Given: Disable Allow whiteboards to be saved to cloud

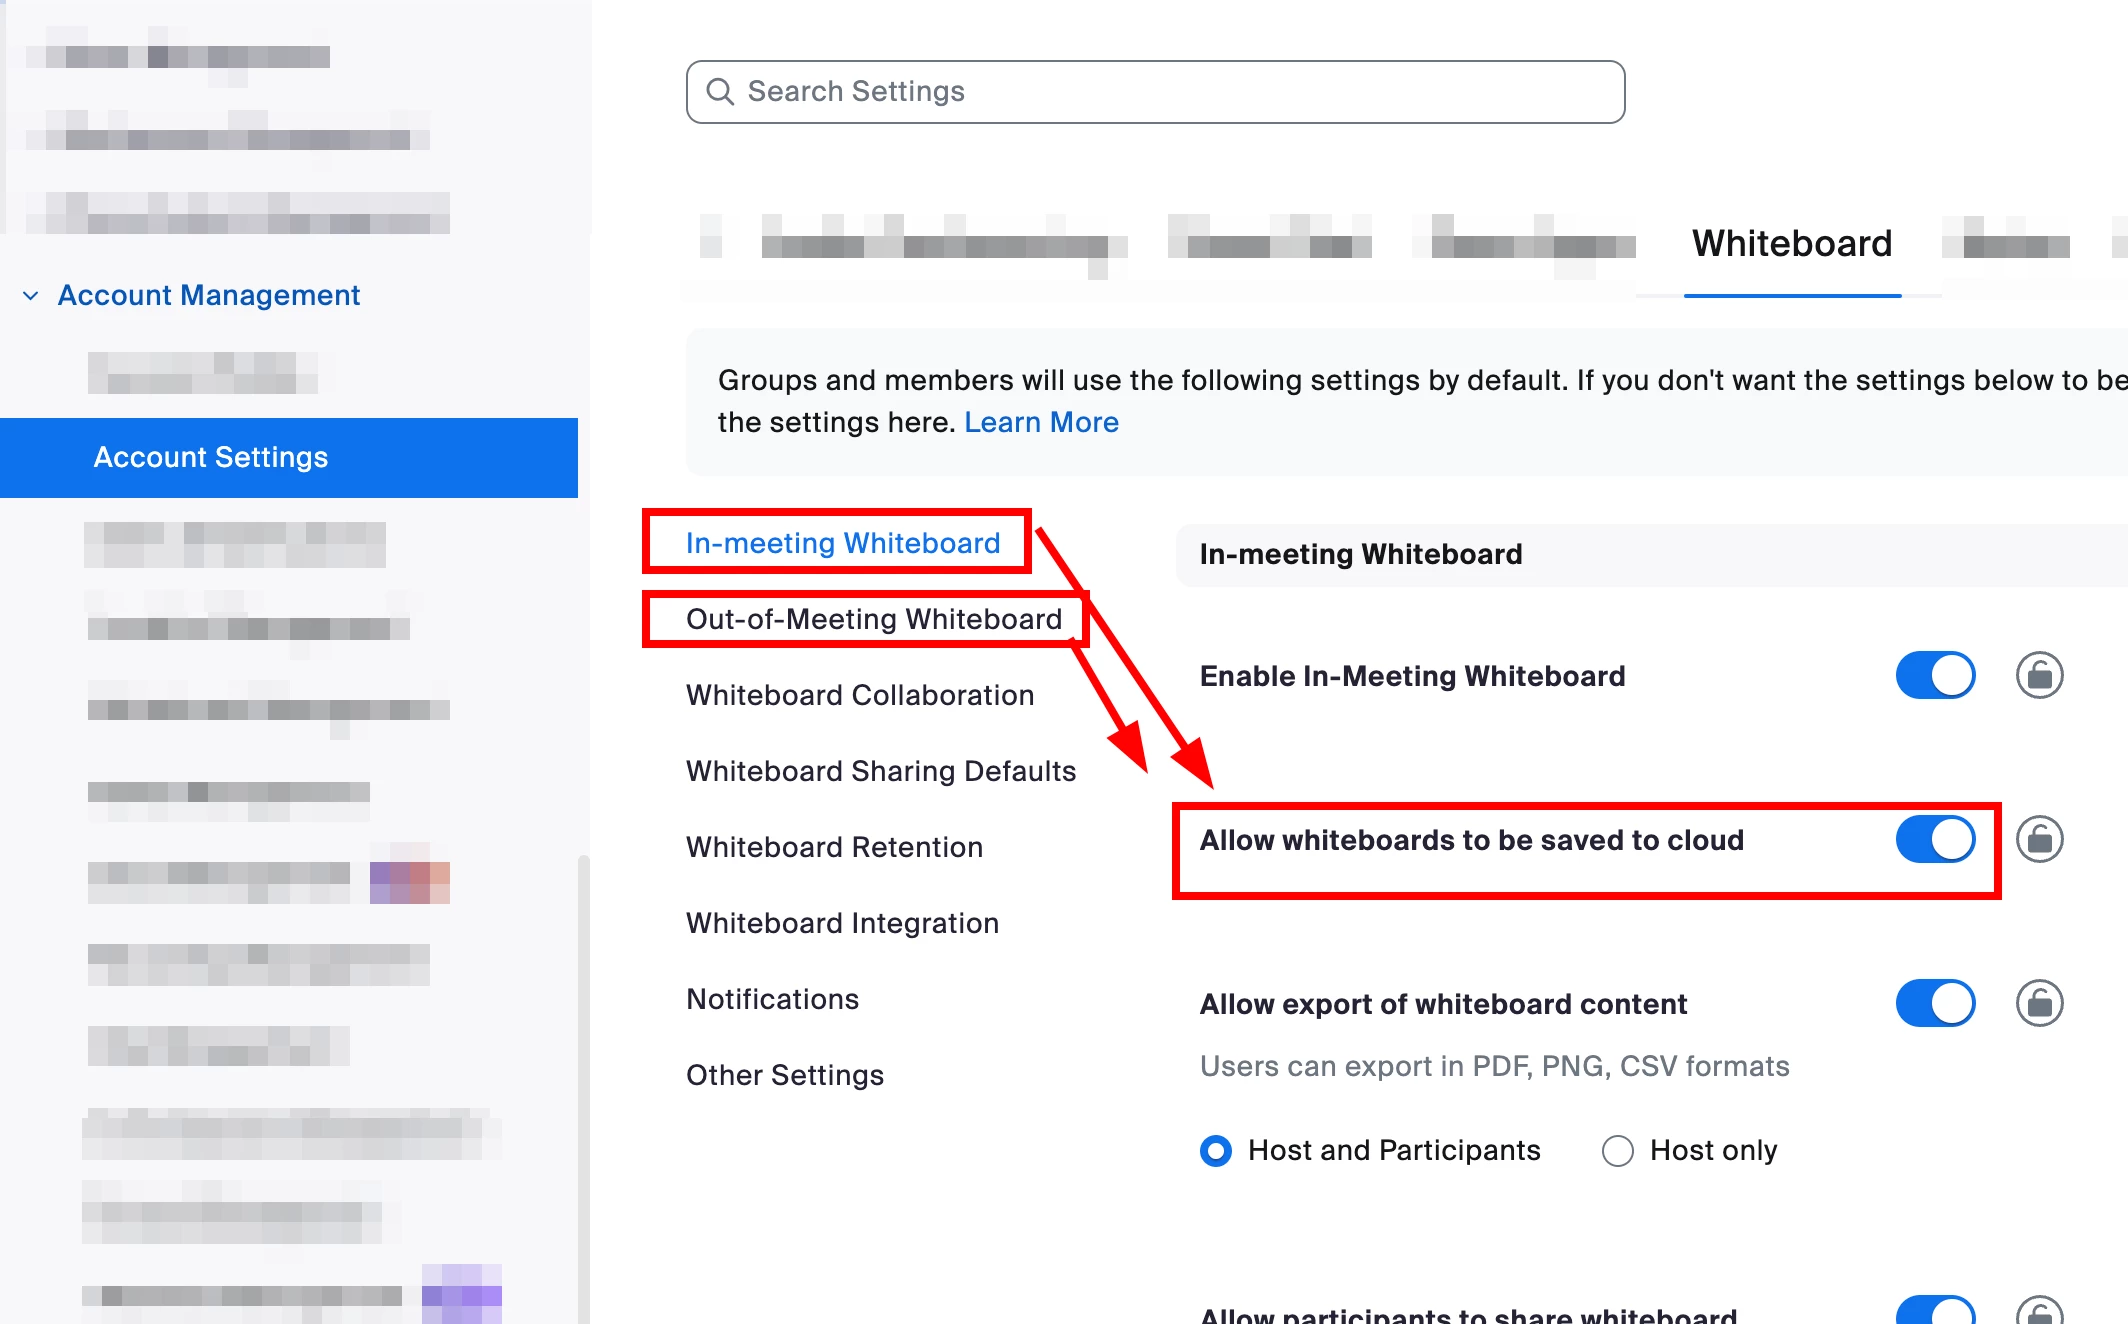Looking at the screenshot, I should click(1935, 840).
